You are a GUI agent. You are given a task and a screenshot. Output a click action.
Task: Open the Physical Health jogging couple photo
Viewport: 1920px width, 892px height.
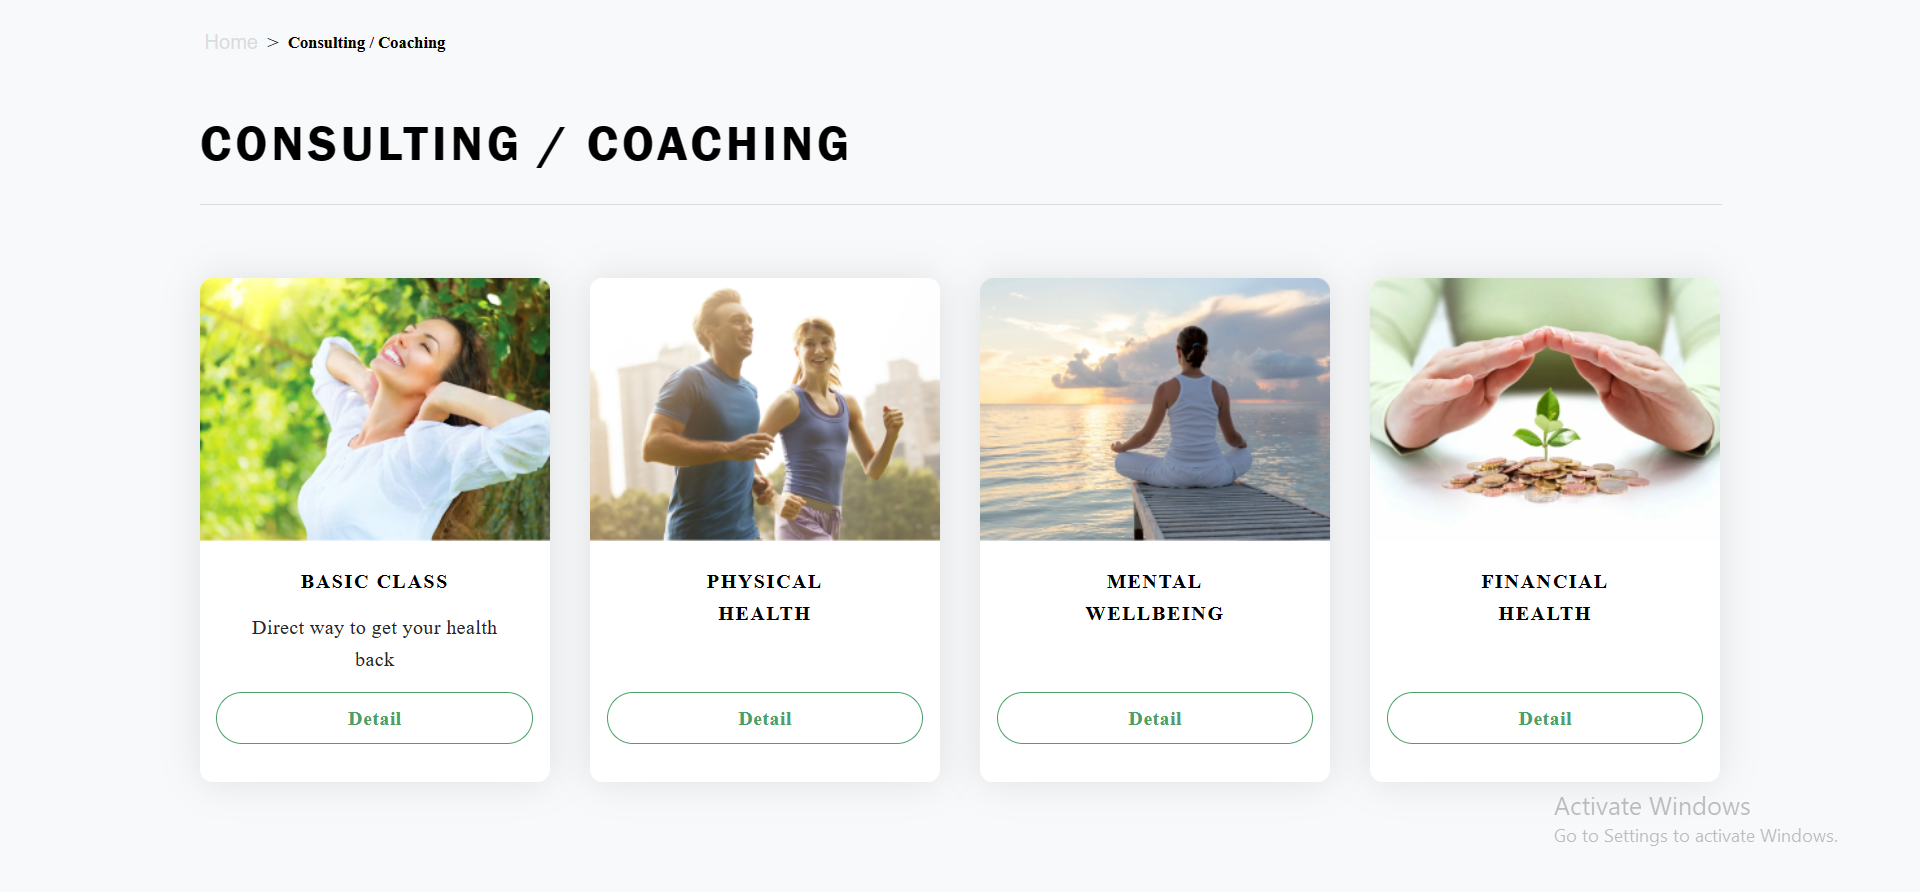(x=765, y=409)
